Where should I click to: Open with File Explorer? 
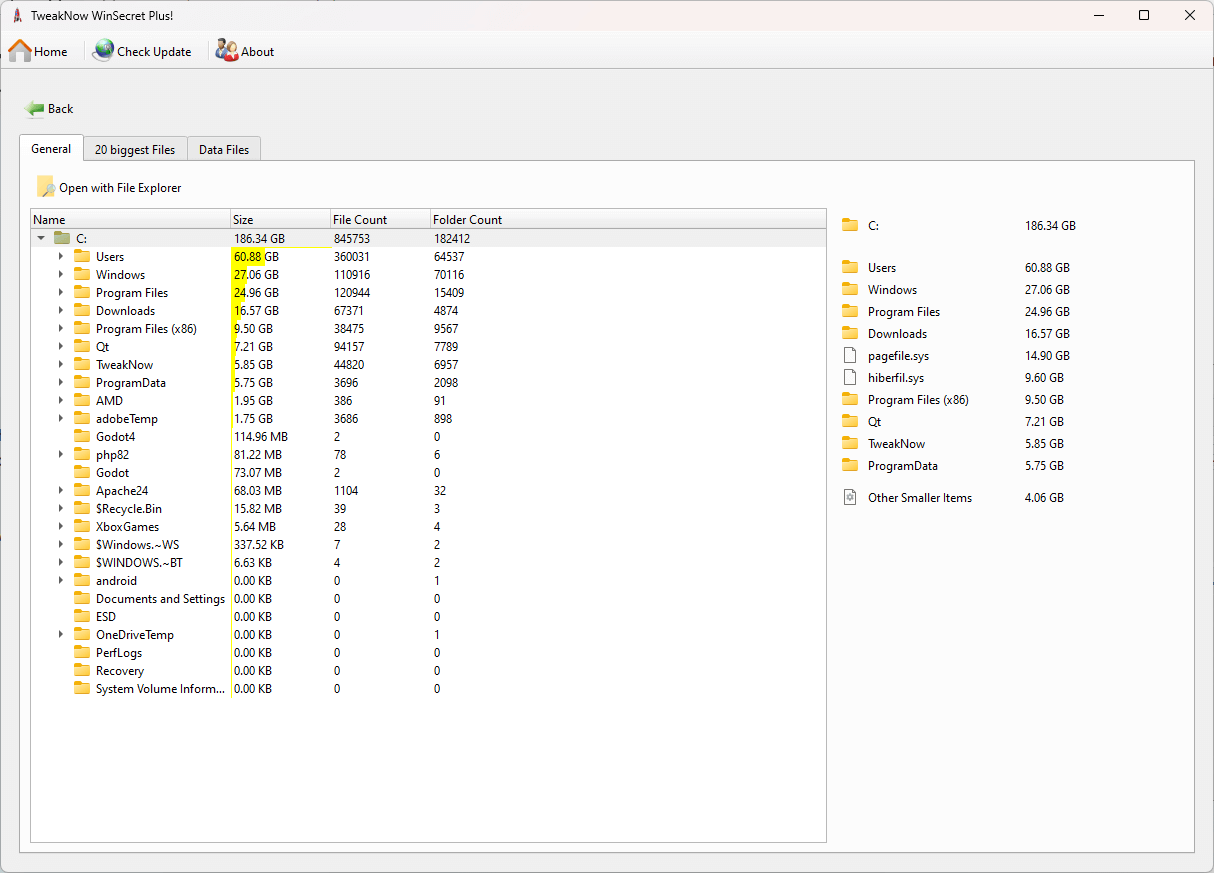click(112, 187)
